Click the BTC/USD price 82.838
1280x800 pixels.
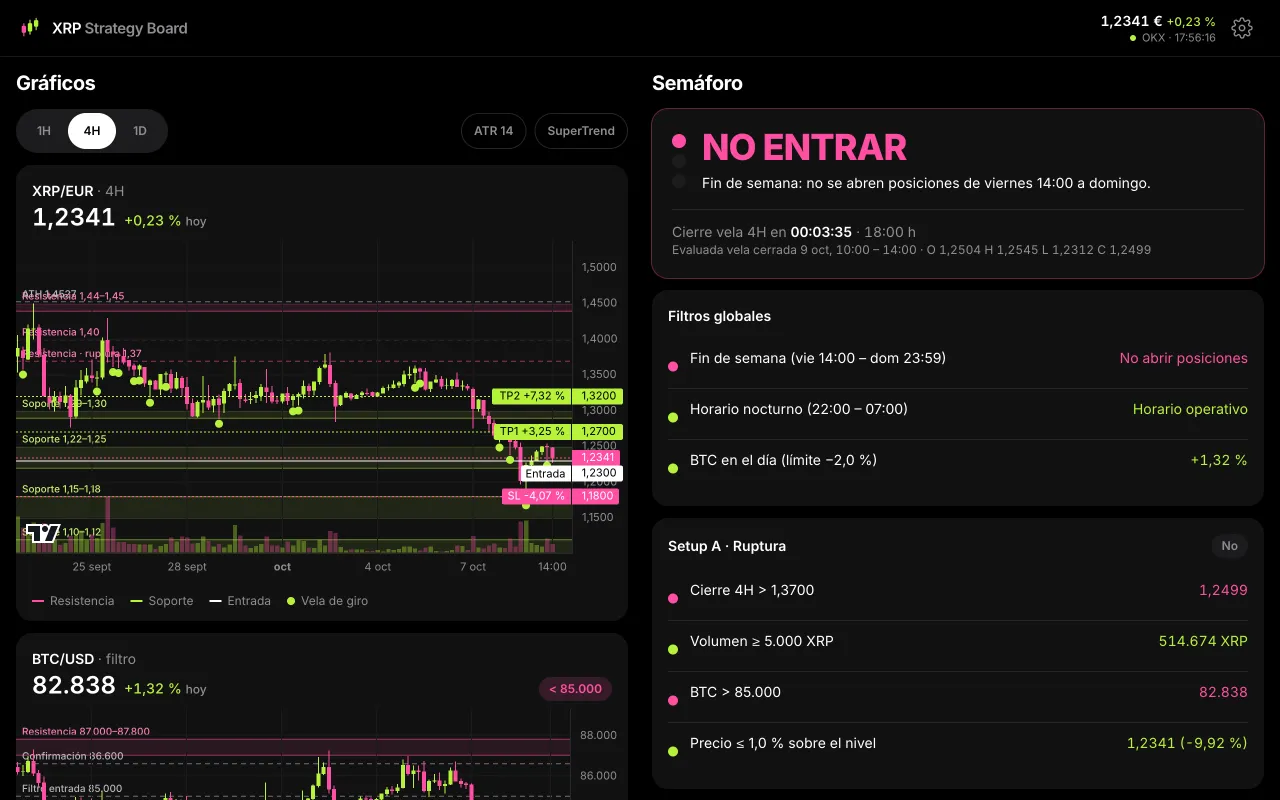point(74,685)
